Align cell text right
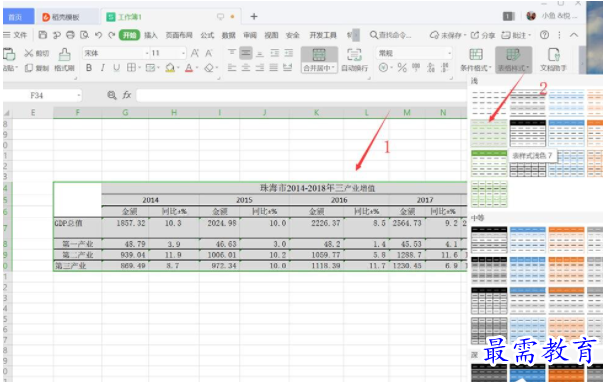The image size is (605, 382). point(260,68)
